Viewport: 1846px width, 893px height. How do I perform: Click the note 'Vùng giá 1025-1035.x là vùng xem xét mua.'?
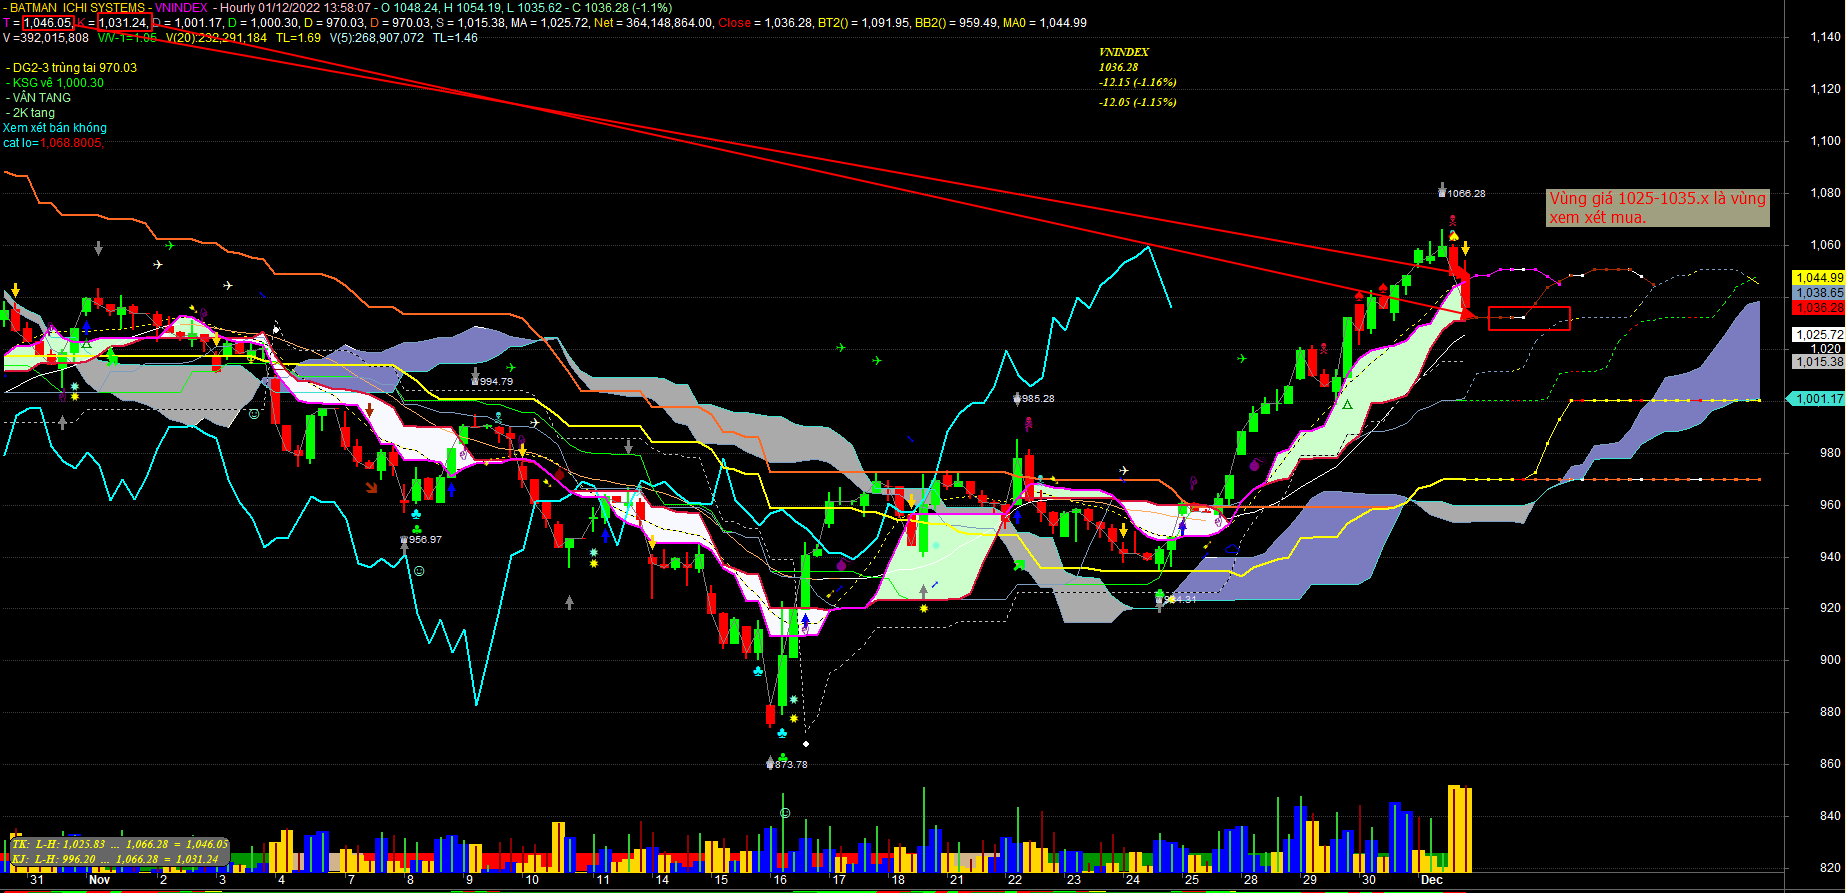click(x=1657, y=208)
